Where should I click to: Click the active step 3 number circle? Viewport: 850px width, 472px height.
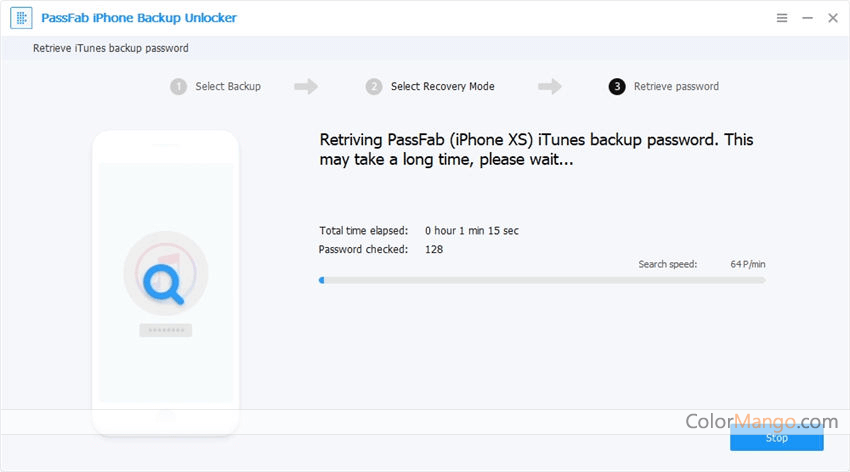617,87
